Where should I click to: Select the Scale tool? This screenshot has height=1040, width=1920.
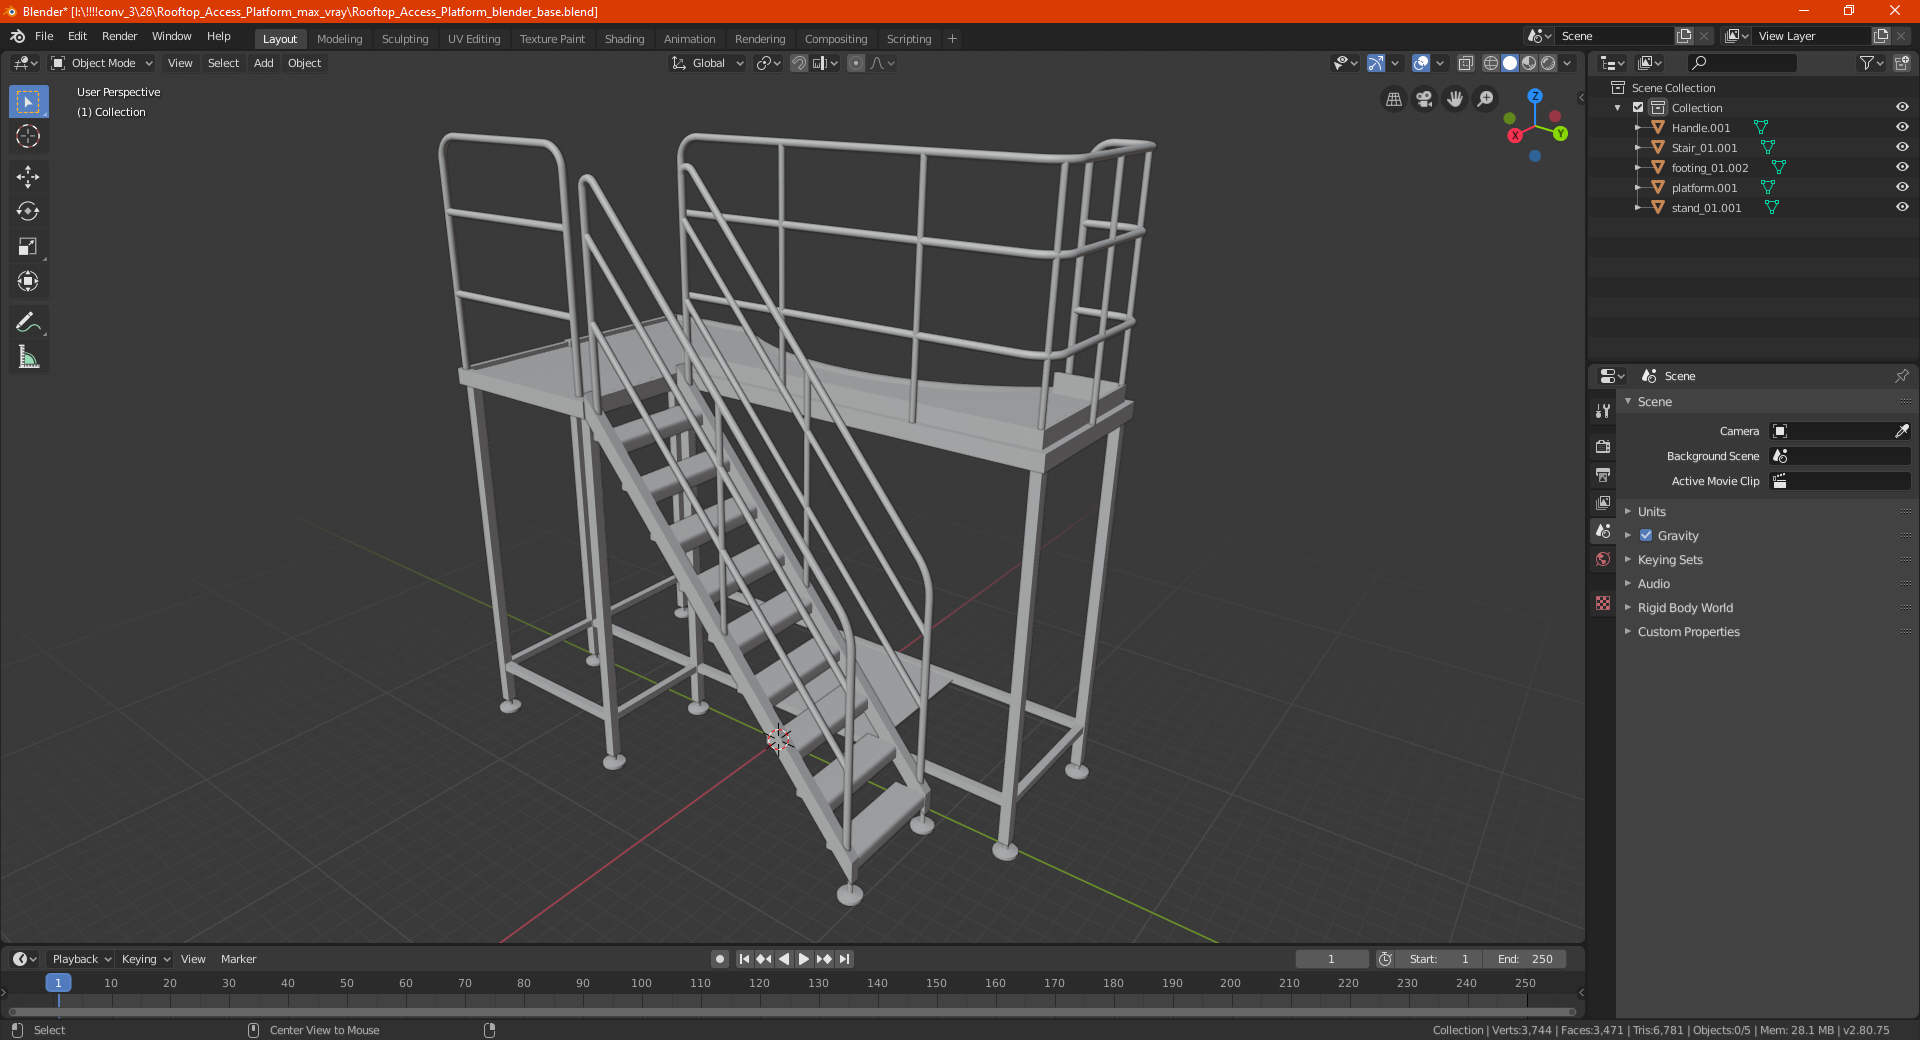(x=28, y=247)
